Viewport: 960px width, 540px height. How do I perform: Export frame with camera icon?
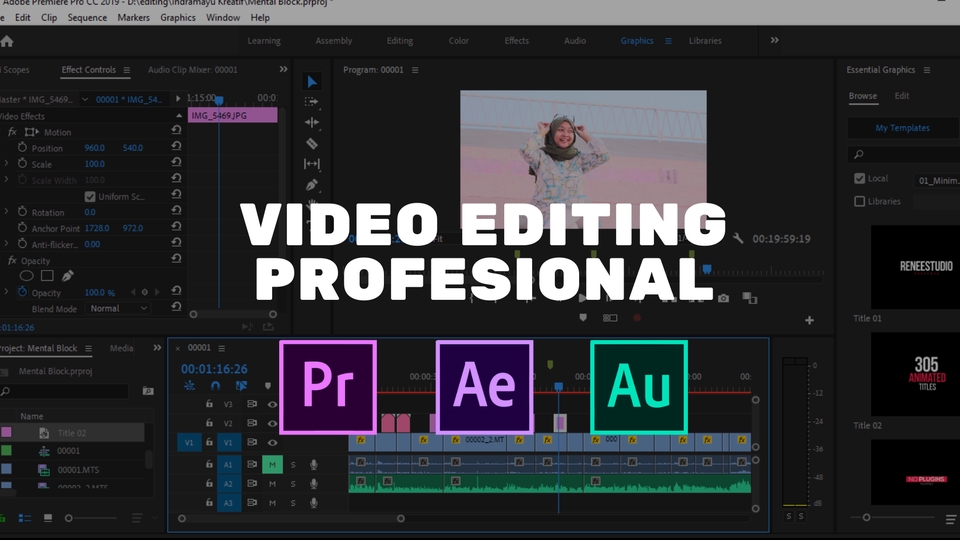tap(724, 298)
